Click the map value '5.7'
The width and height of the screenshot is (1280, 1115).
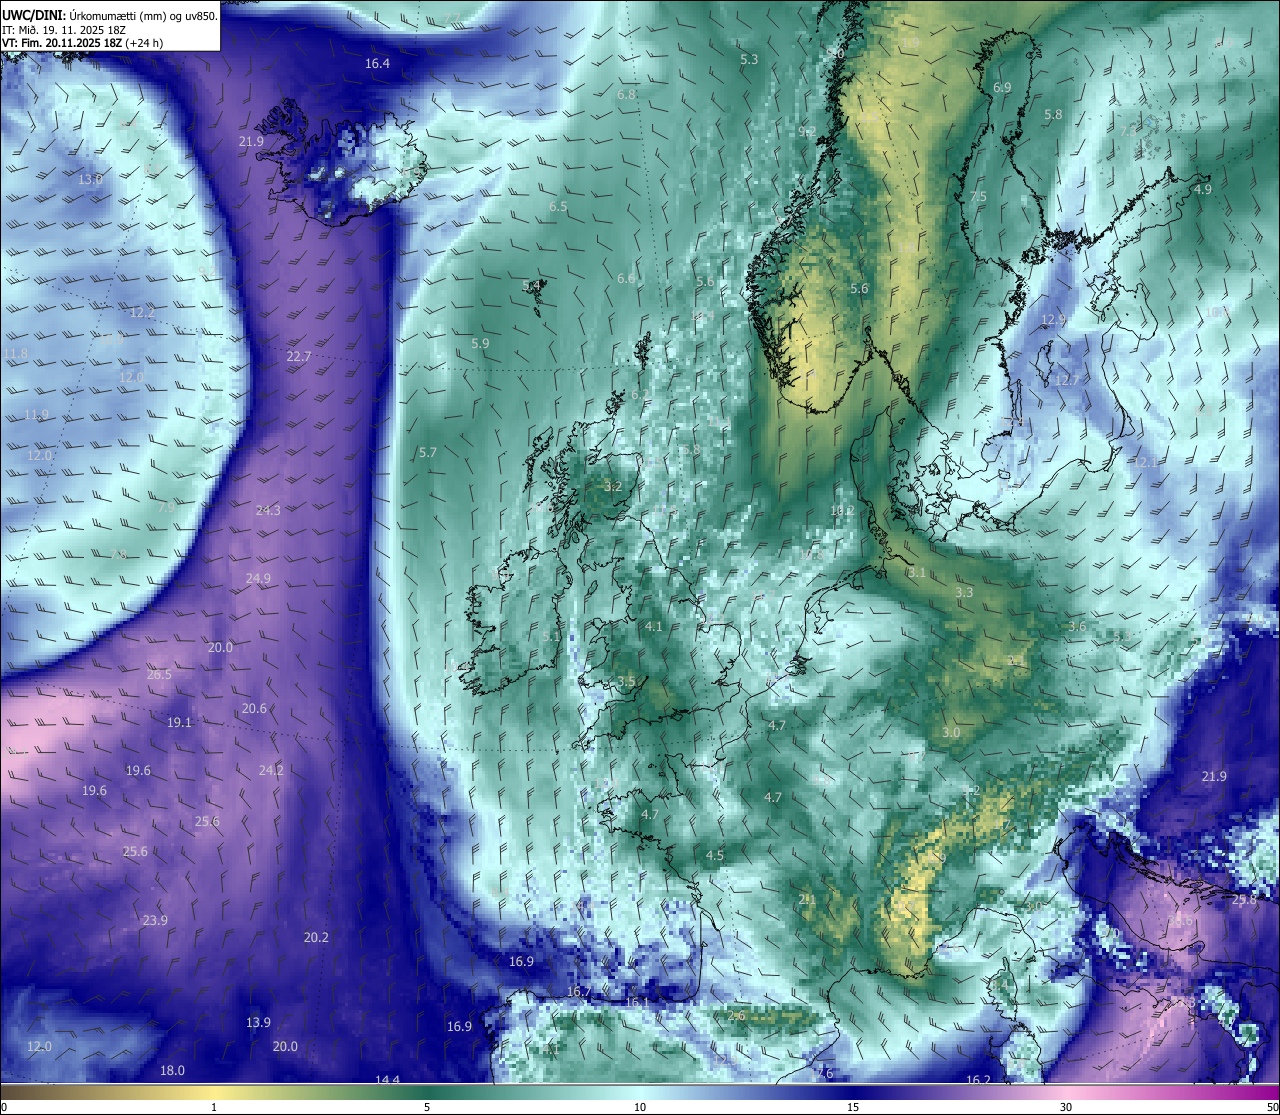tap(428, 453)
